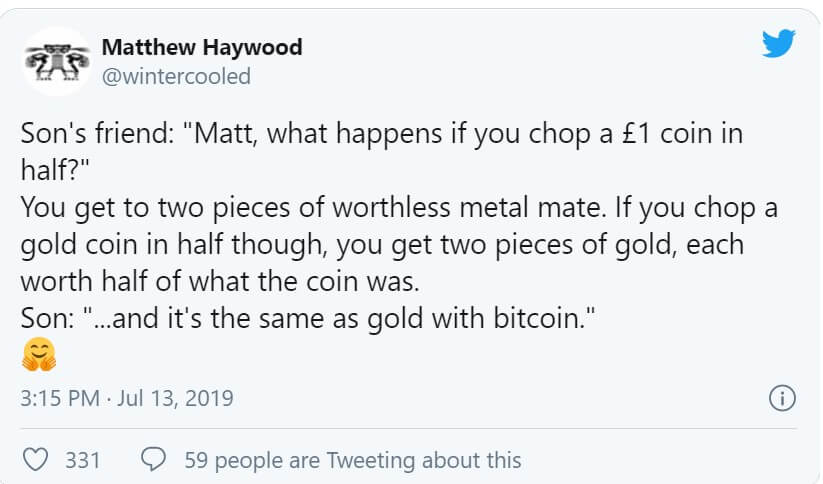Like the tweet with the heart icon

pos(36,460)
